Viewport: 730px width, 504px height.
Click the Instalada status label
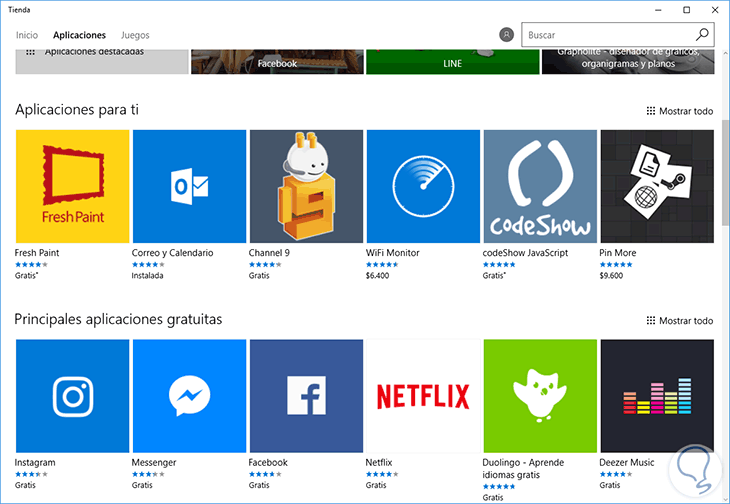(x=147, y=276)
